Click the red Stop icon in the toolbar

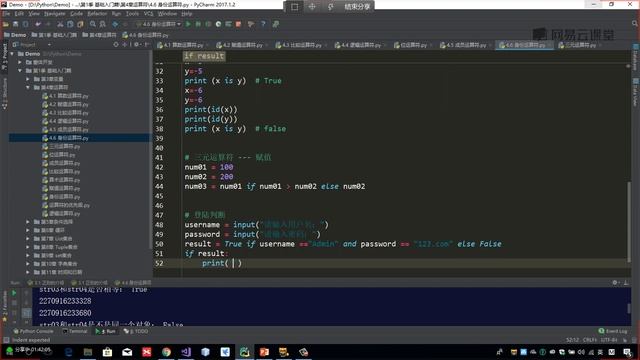pyautogui.click(x=238, y=24)
